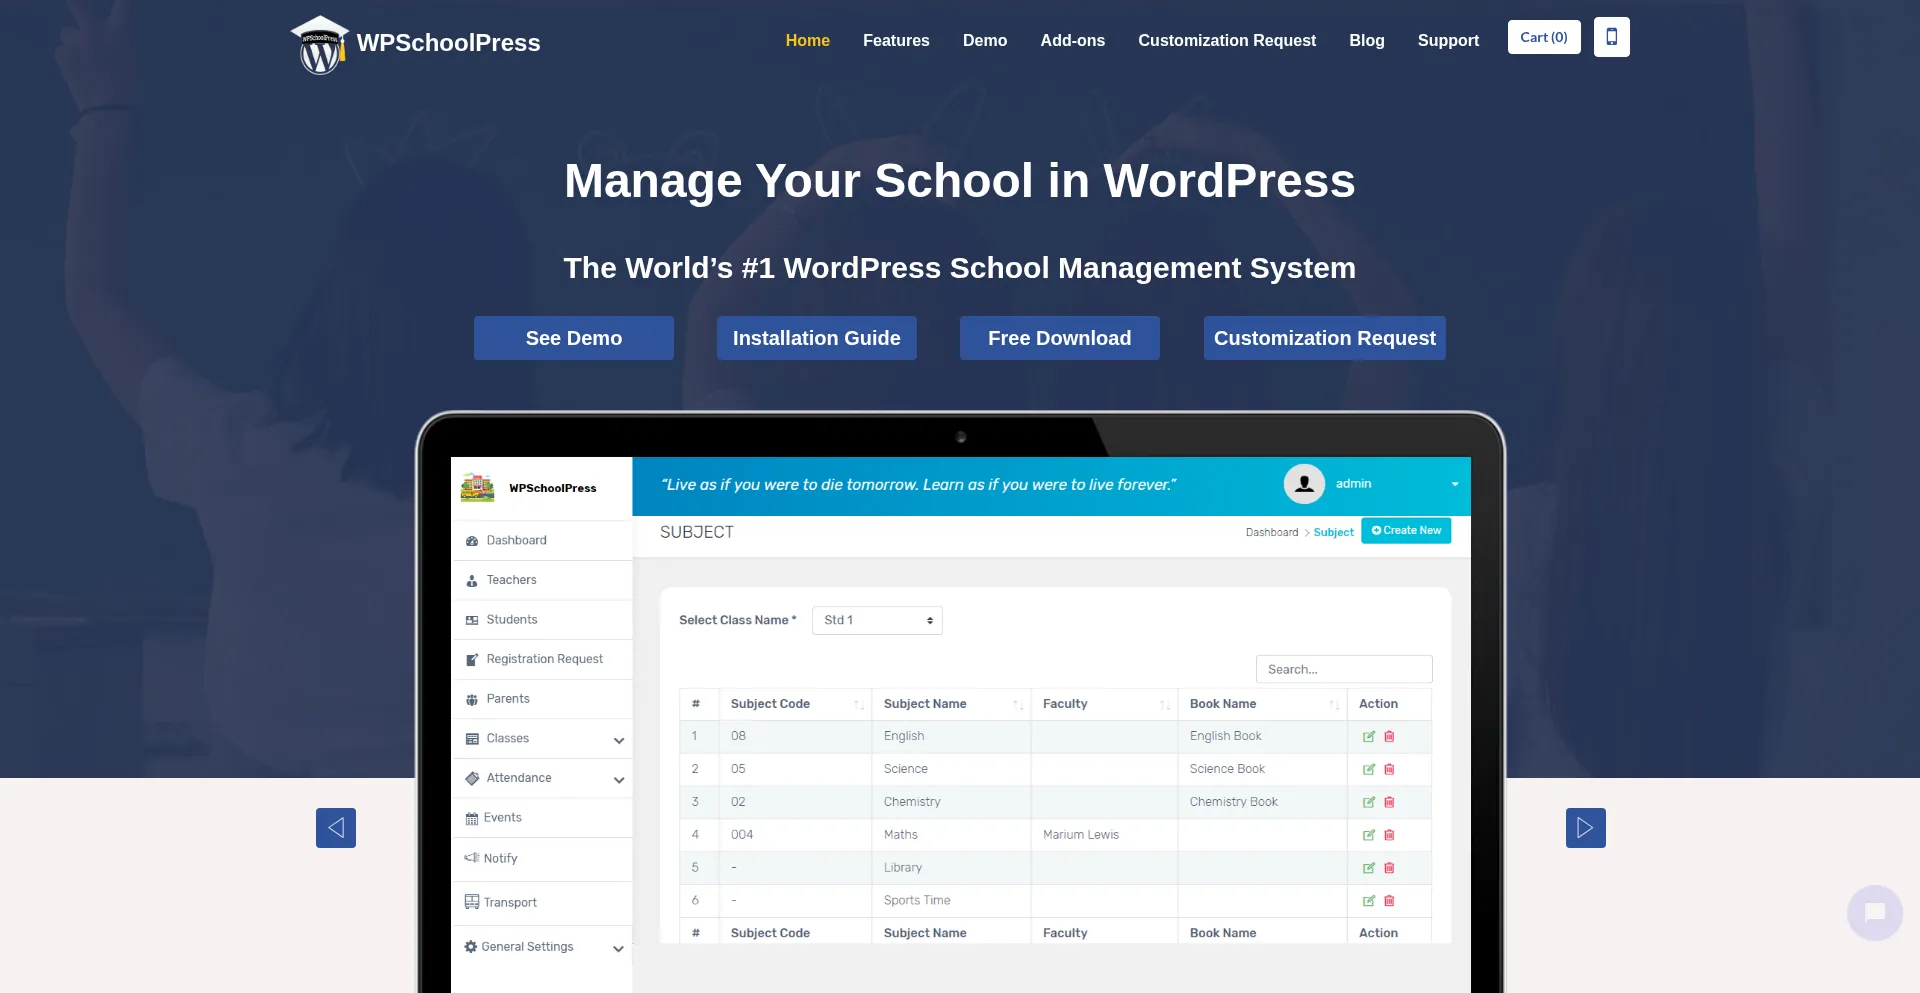Expand the General Settings chevron

point(619,949)
